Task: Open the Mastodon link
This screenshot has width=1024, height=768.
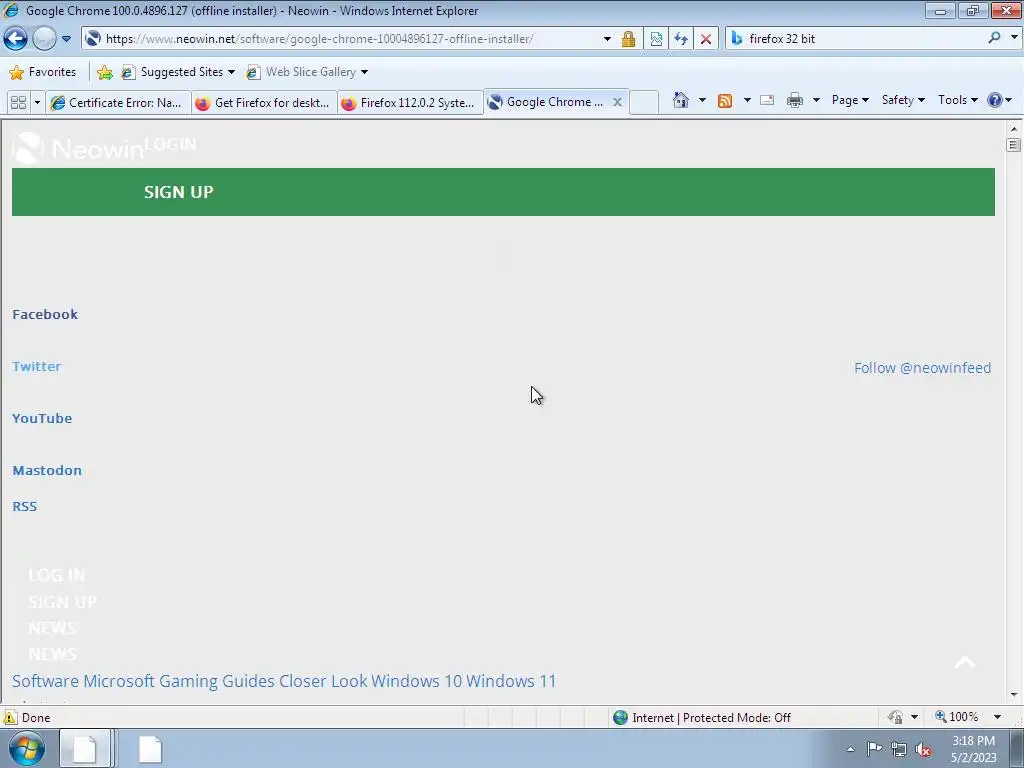Action: [x=47, y=470]
